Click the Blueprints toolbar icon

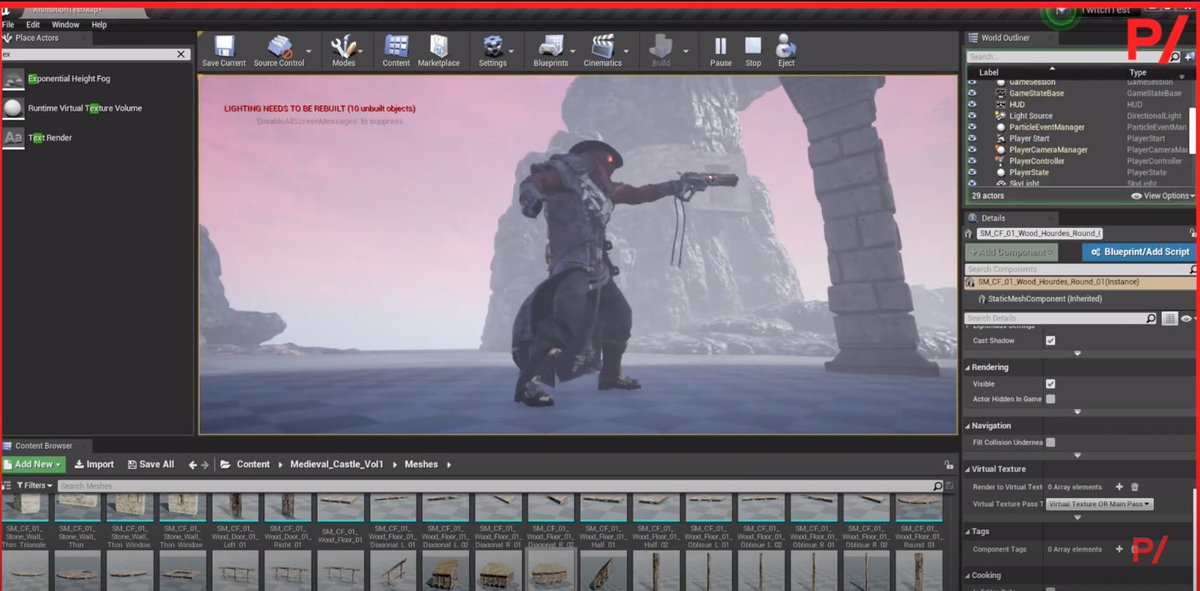pos(551,51)
